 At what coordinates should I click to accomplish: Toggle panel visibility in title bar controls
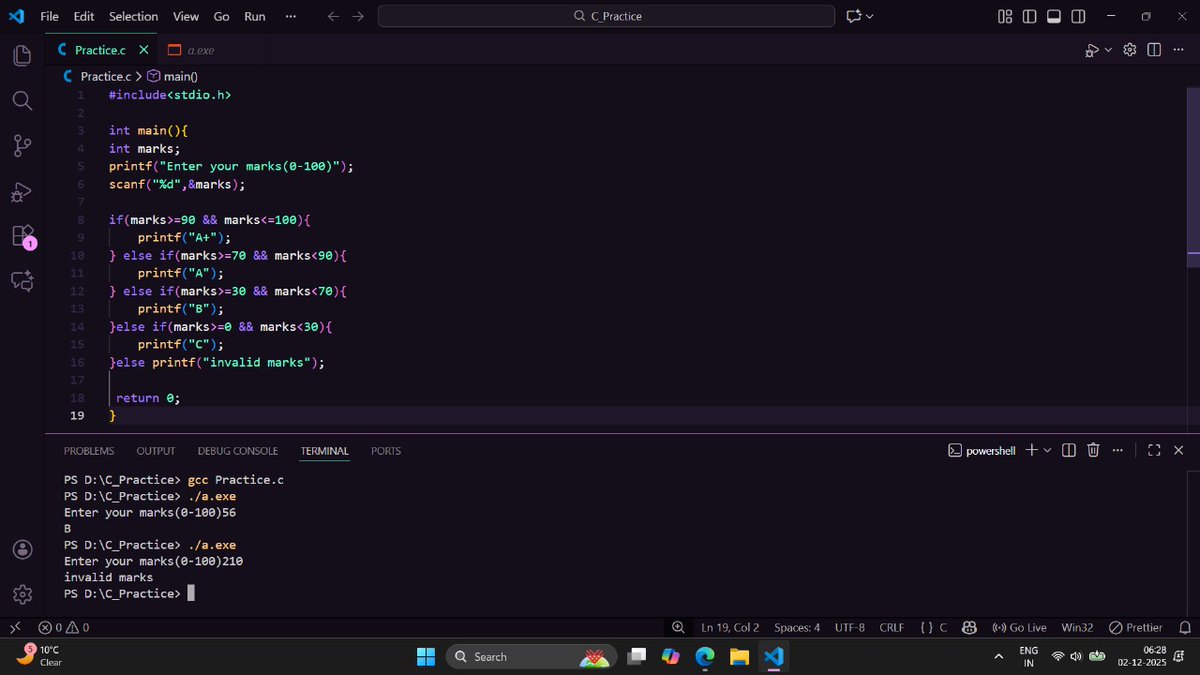click(1053, 16)
